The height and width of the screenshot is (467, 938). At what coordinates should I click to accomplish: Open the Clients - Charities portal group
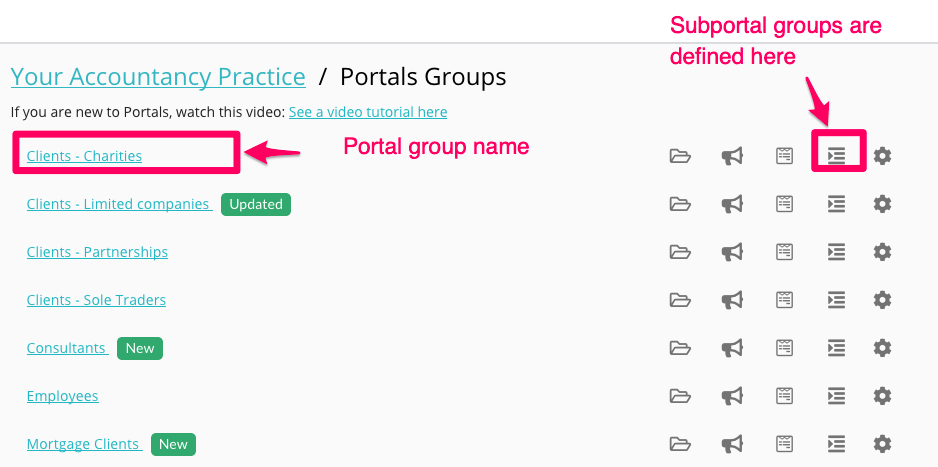[x=84, y=156]
